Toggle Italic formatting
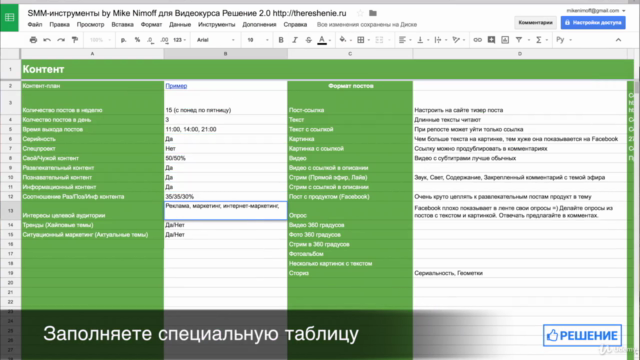The width and height of the screenshot is (640, 360). click(x=295, y=40)
